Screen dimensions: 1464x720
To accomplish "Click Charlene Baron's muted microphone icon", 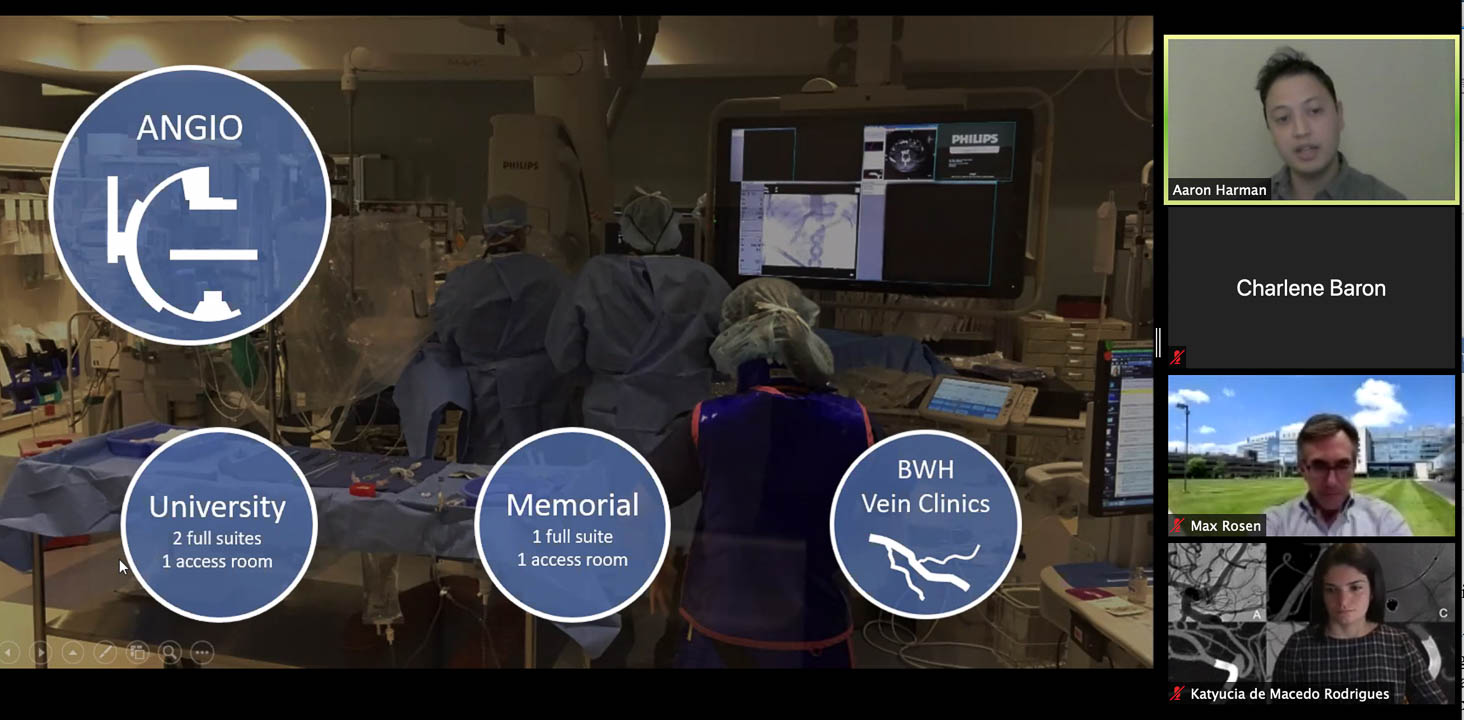I will click(x=1178, y=356).
